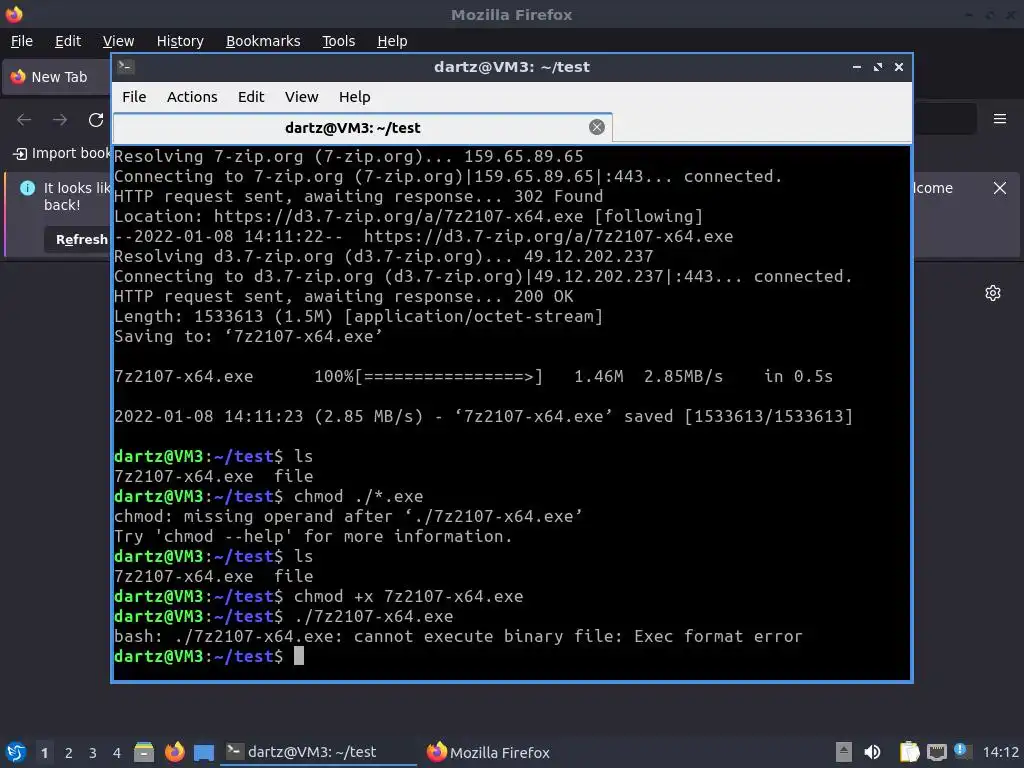This screenshot has width=1024, height=768.
Task: Launch Firefox from the panel quick launcher
Action: (174, 752)
